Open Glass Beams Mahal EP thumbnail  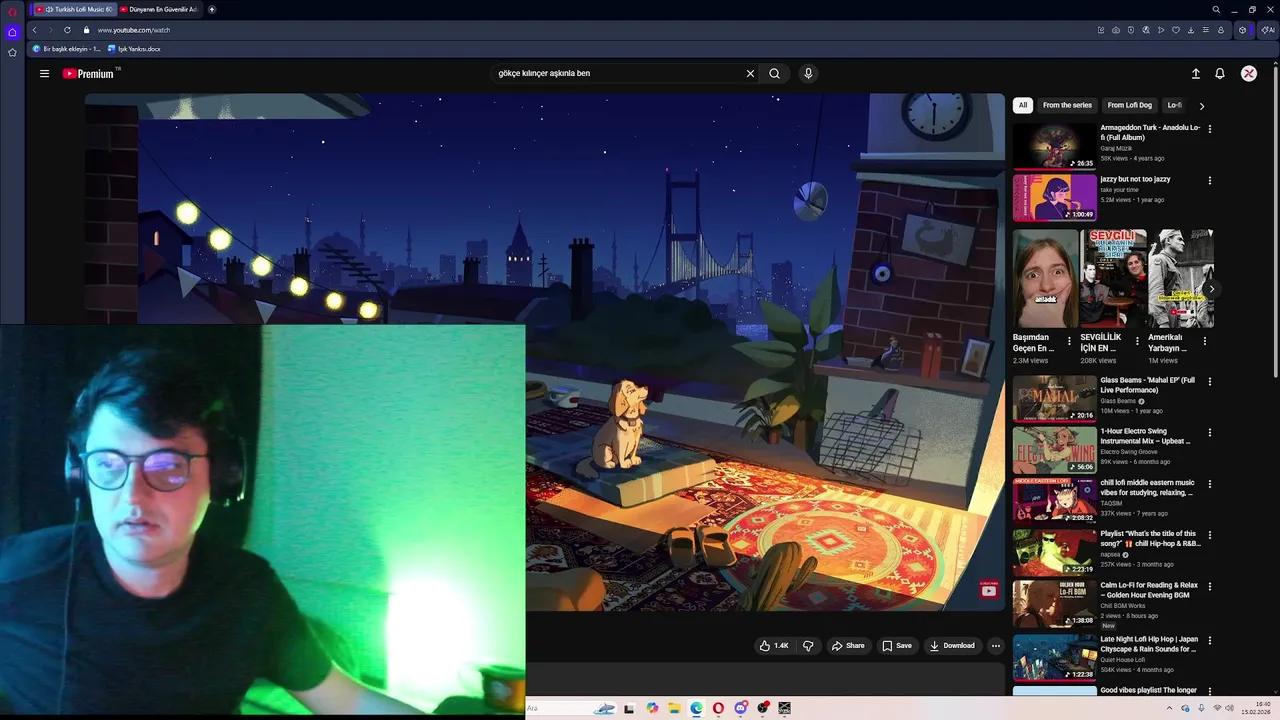1054,398
